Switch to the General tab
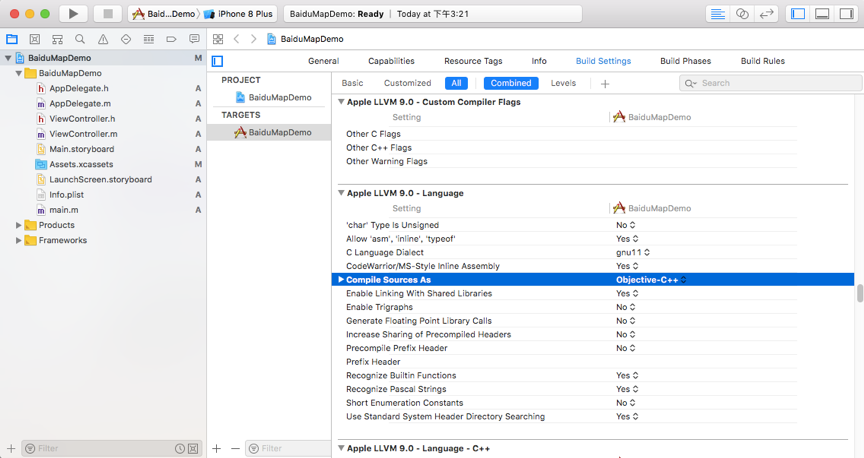The width and height of the screenshot is (864, 458). (323, 61)
